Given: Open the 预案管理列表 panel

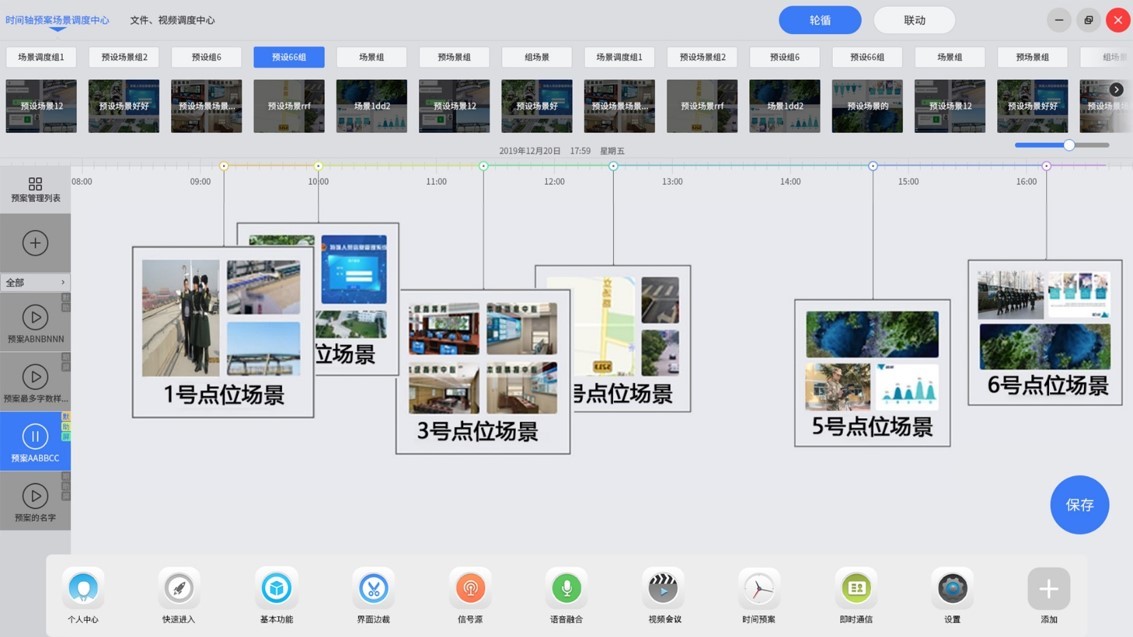Looking at the screenshot, I should point(35,188).
